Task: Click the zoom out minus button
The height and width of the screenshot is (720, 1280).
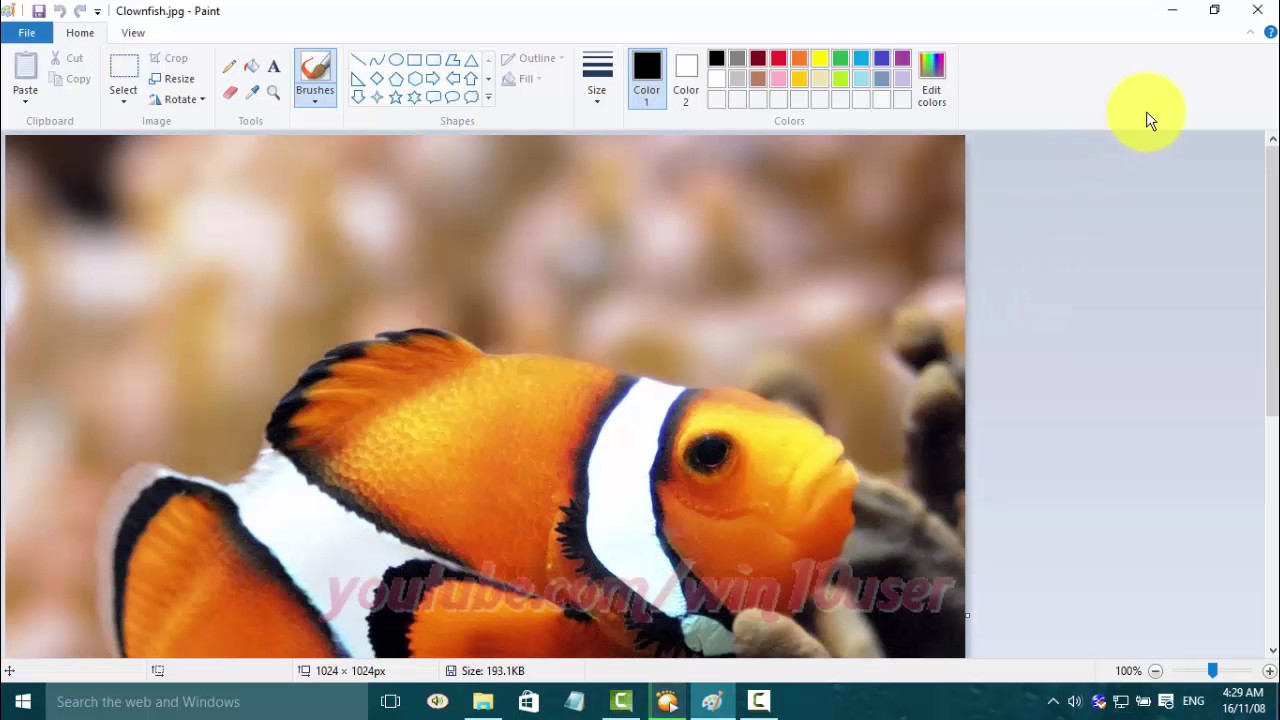Action: [x=1155, y=671]
